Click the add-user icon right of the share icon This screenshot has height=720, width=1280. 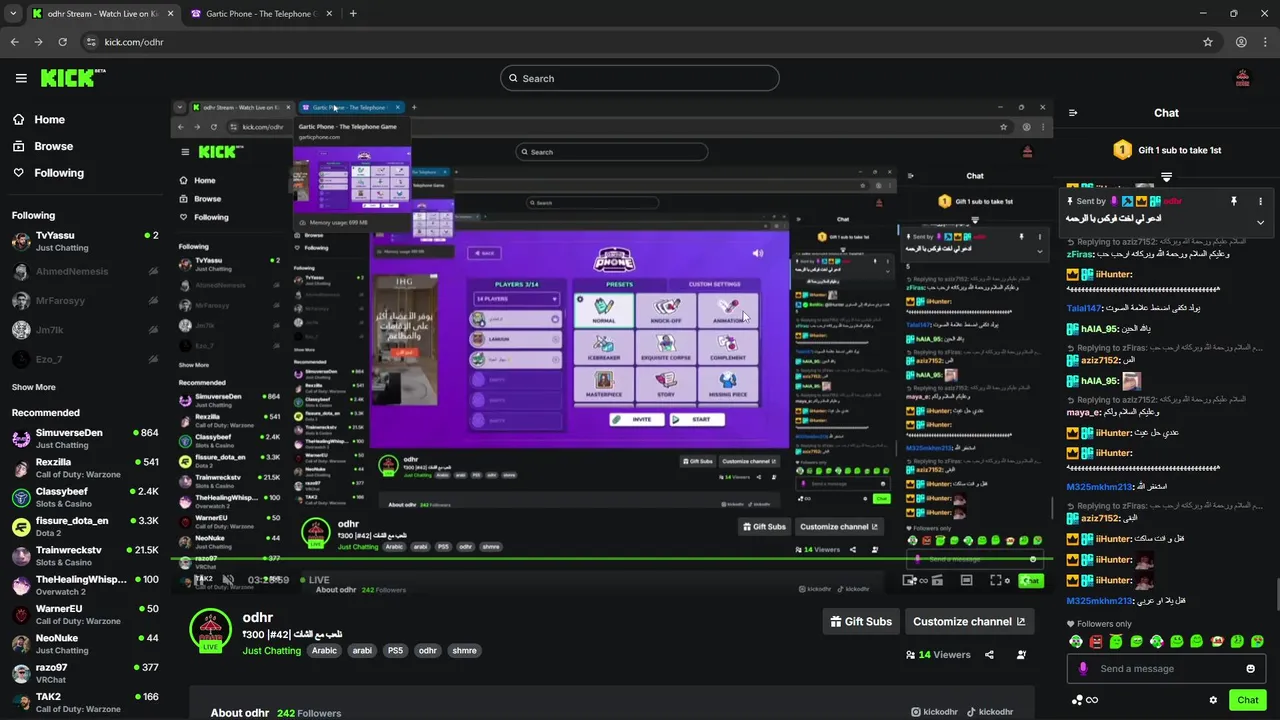click(1021, 655)
